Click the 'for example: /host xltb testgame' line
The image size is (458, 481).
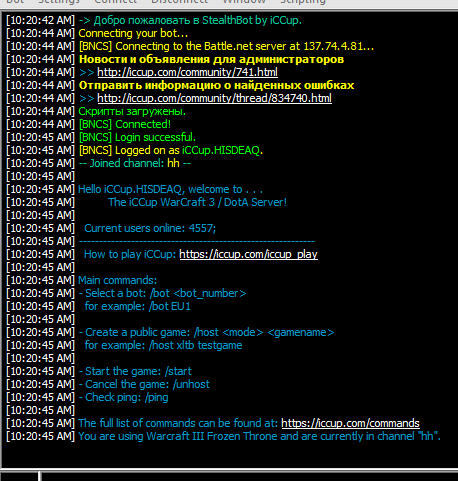pos(163,345)
